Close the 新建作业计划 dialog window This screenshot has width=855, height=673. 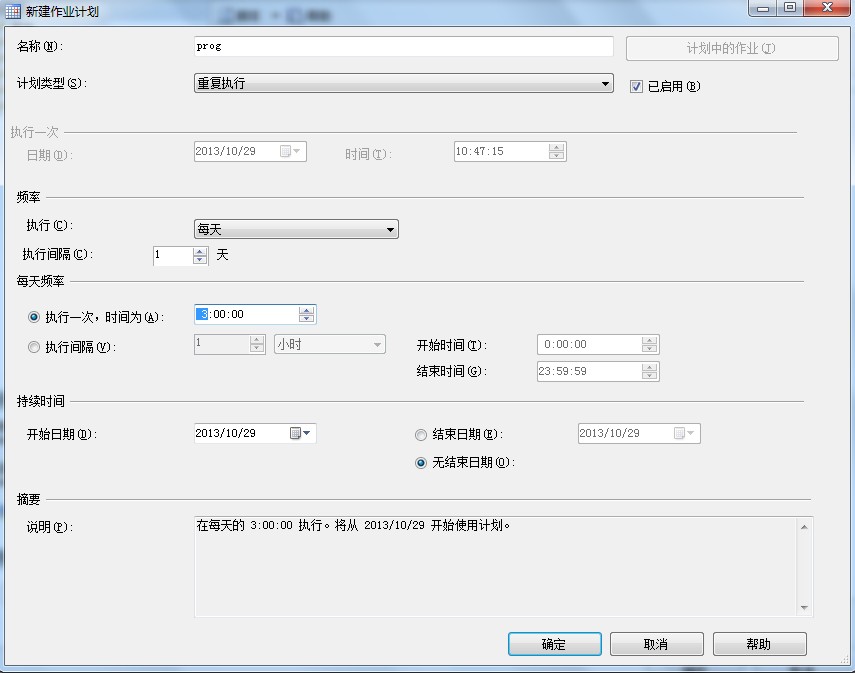pos(827,8)
